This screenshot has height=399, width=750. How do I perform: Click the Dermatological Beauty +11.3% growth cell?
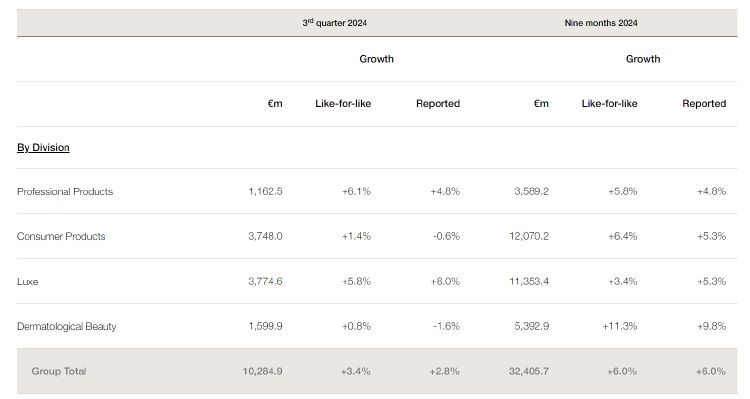coord(619,326)
